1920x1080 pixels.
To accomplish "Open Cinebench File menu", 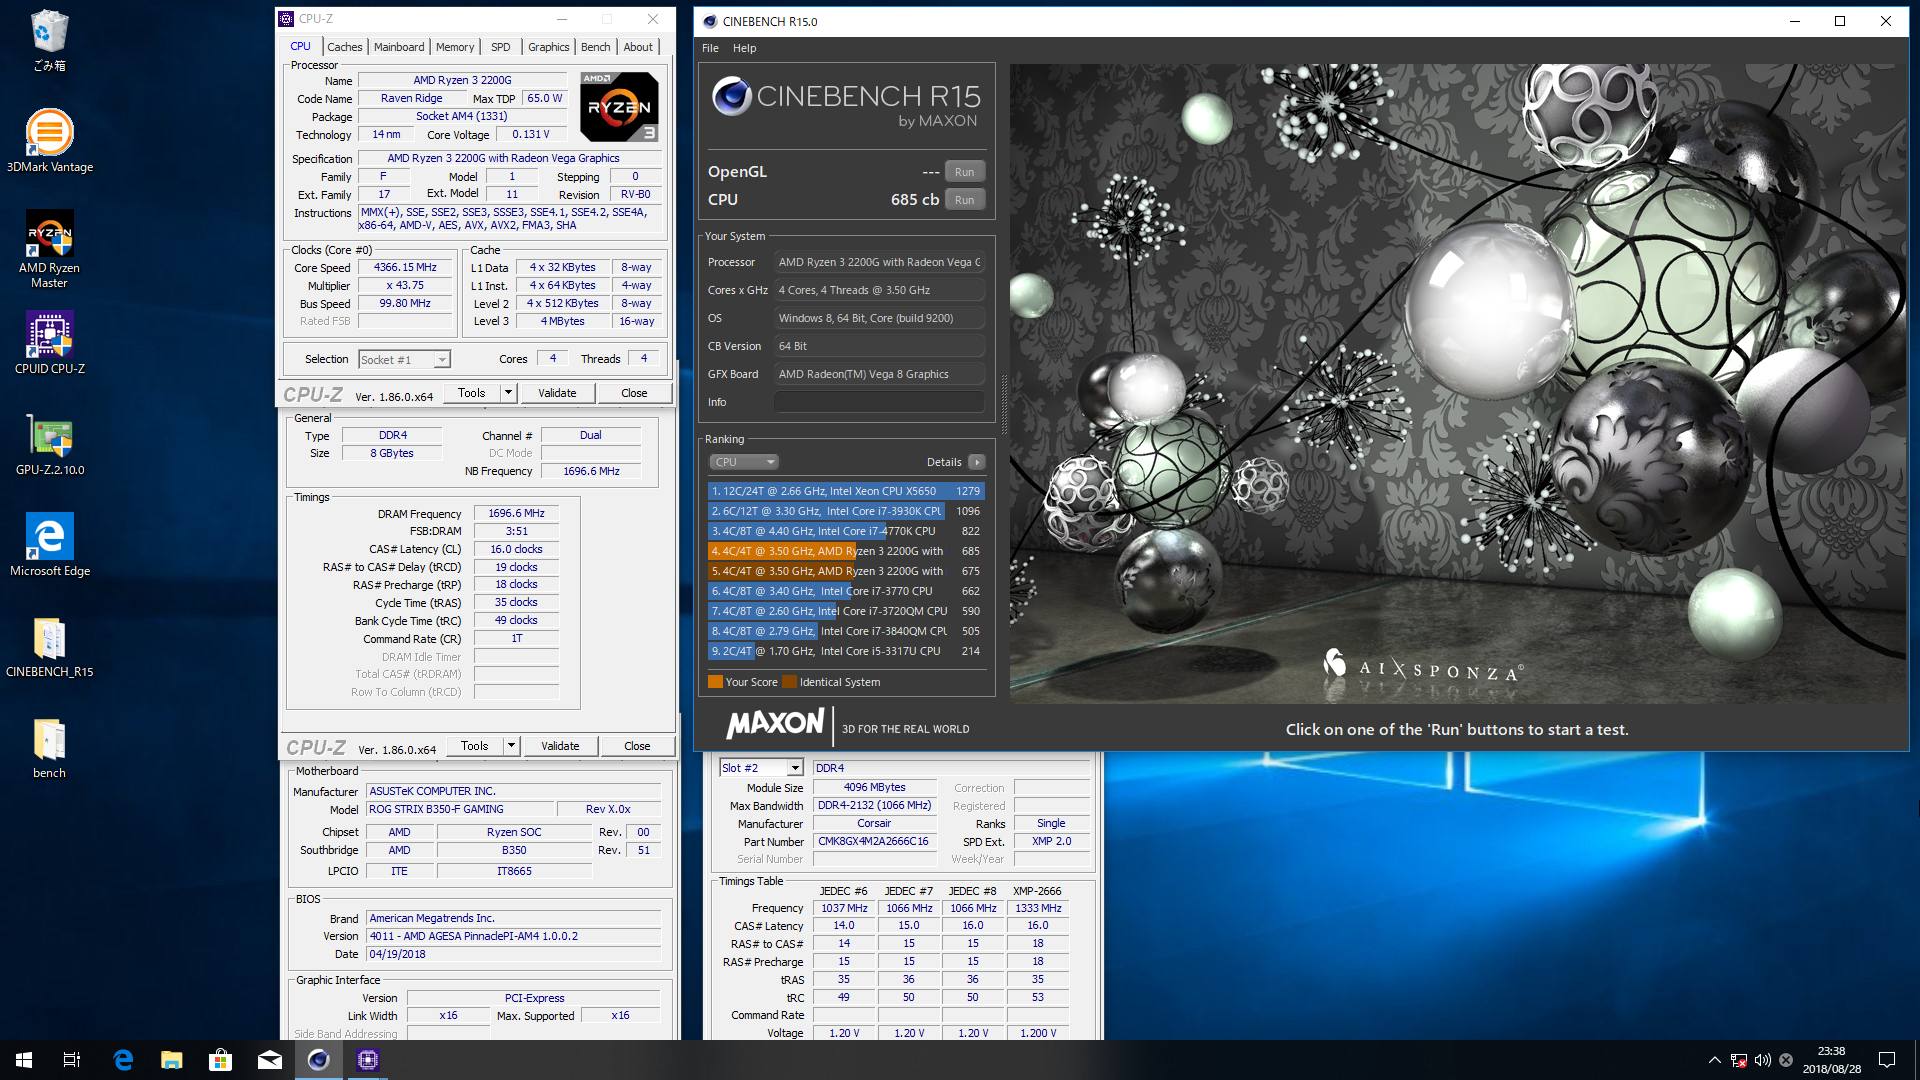I will (710, 48).
